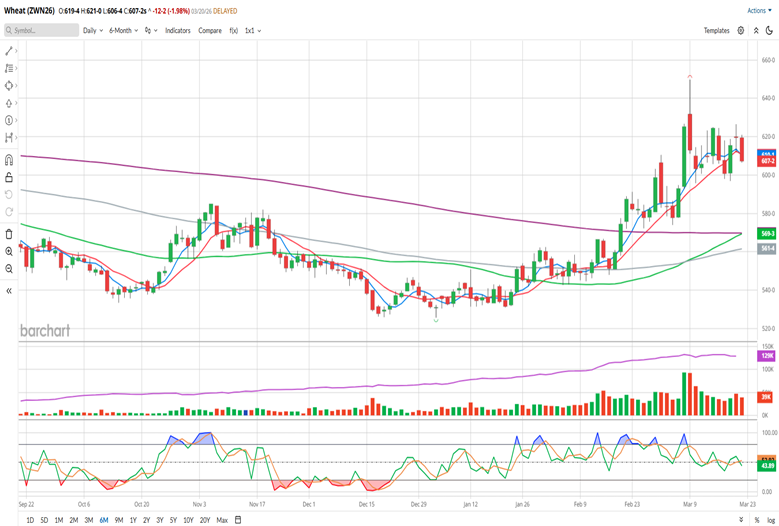Click the low marker below January candle
The image size is (779, 526).
[436, 321]
